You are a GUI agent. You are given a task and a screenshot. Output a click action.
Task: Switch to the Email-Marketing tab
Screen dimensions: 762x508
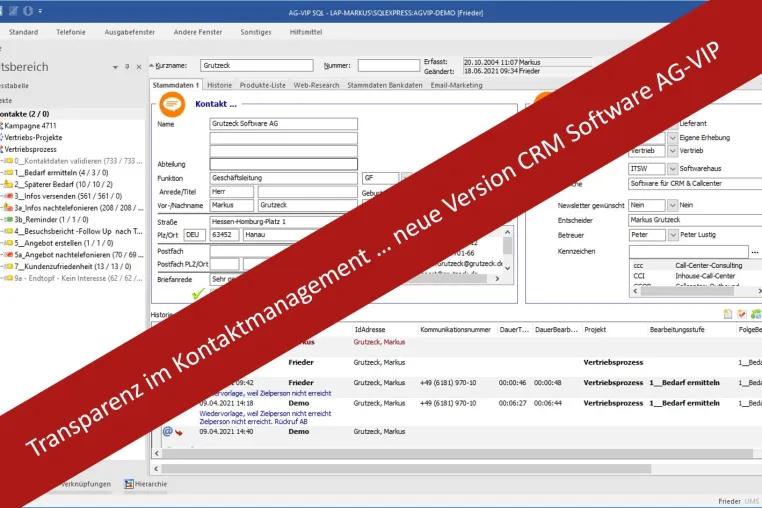coord(456,85)
